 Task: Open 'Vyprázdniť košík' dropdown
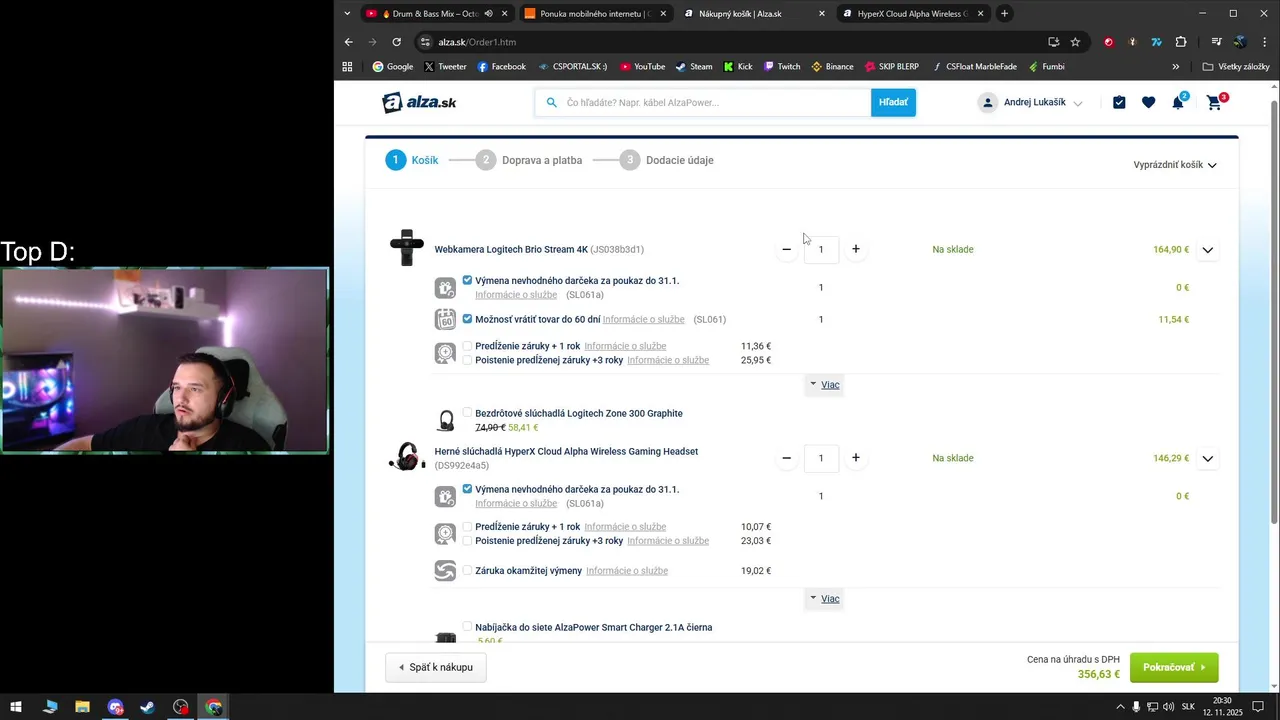(1175, 165)
